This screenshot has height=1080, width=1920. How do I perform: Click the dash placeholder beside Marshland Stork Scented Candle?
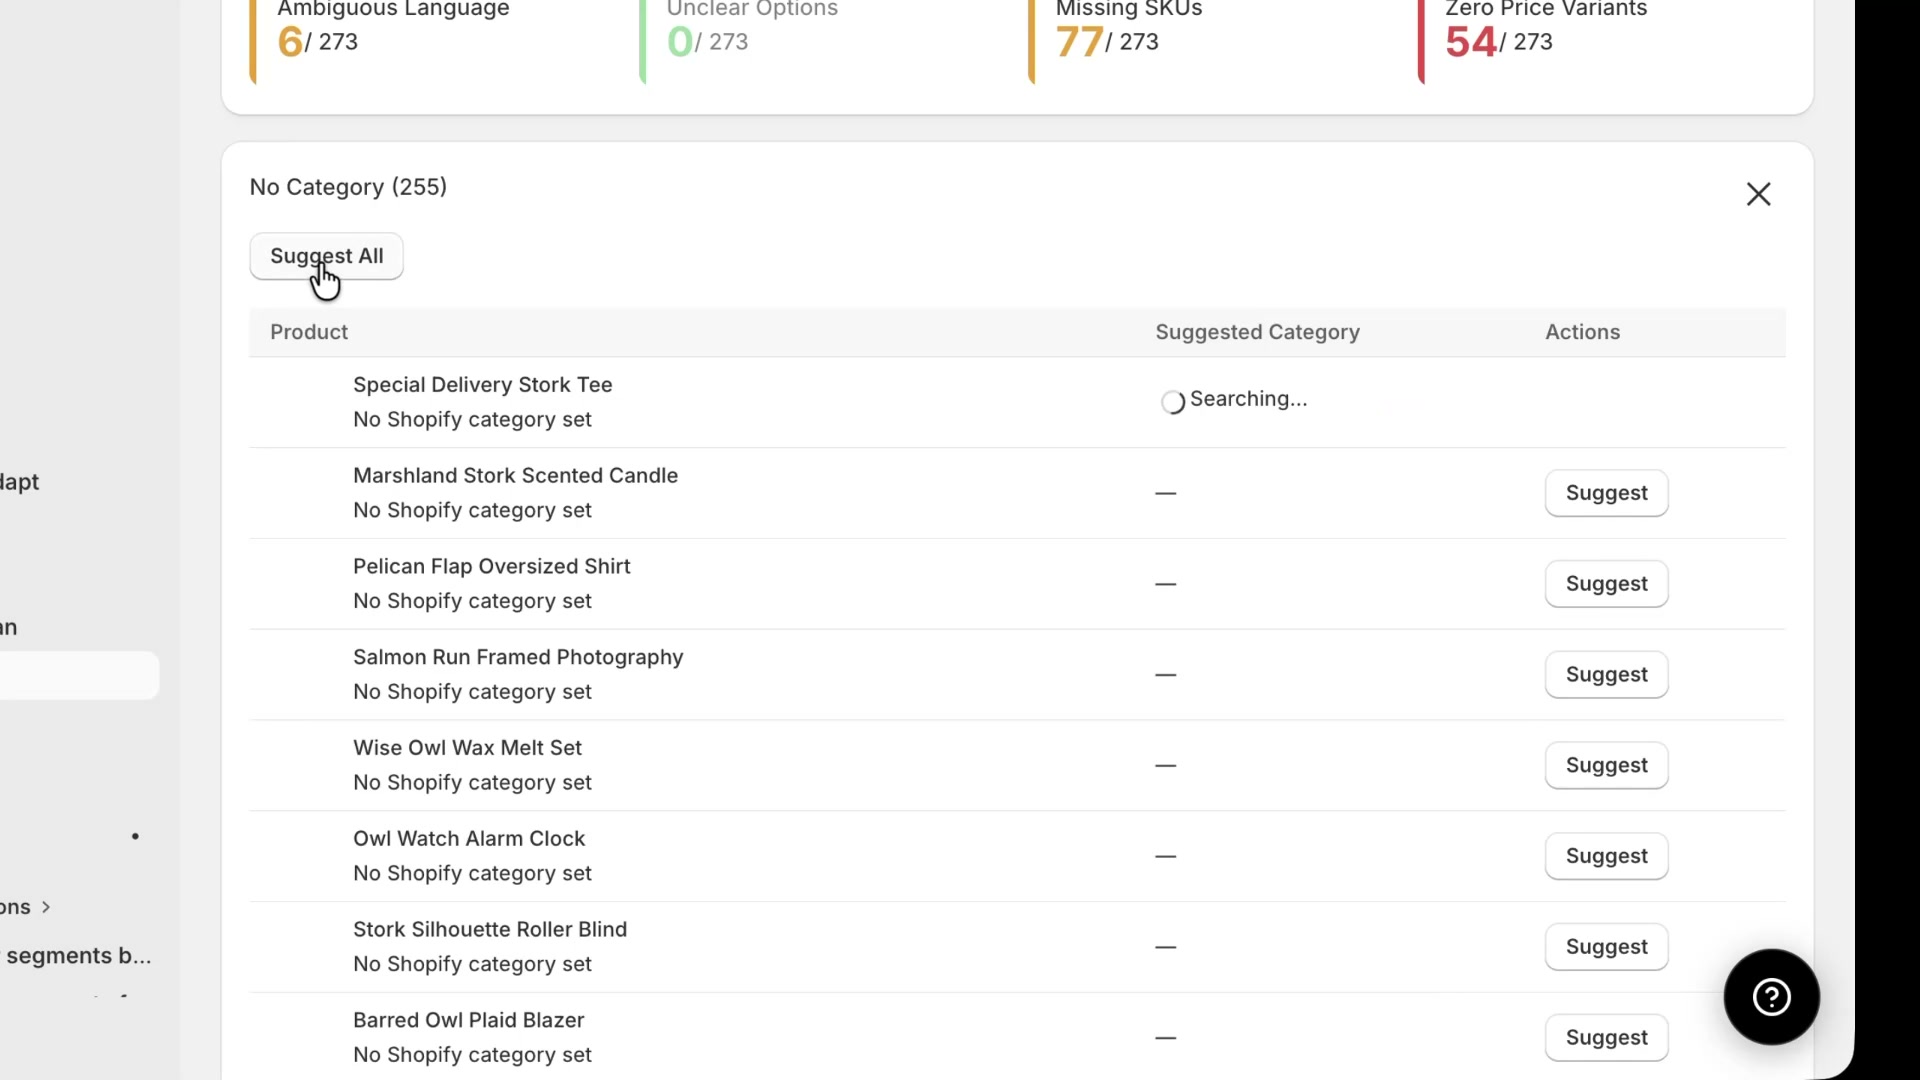[1166, 493]
